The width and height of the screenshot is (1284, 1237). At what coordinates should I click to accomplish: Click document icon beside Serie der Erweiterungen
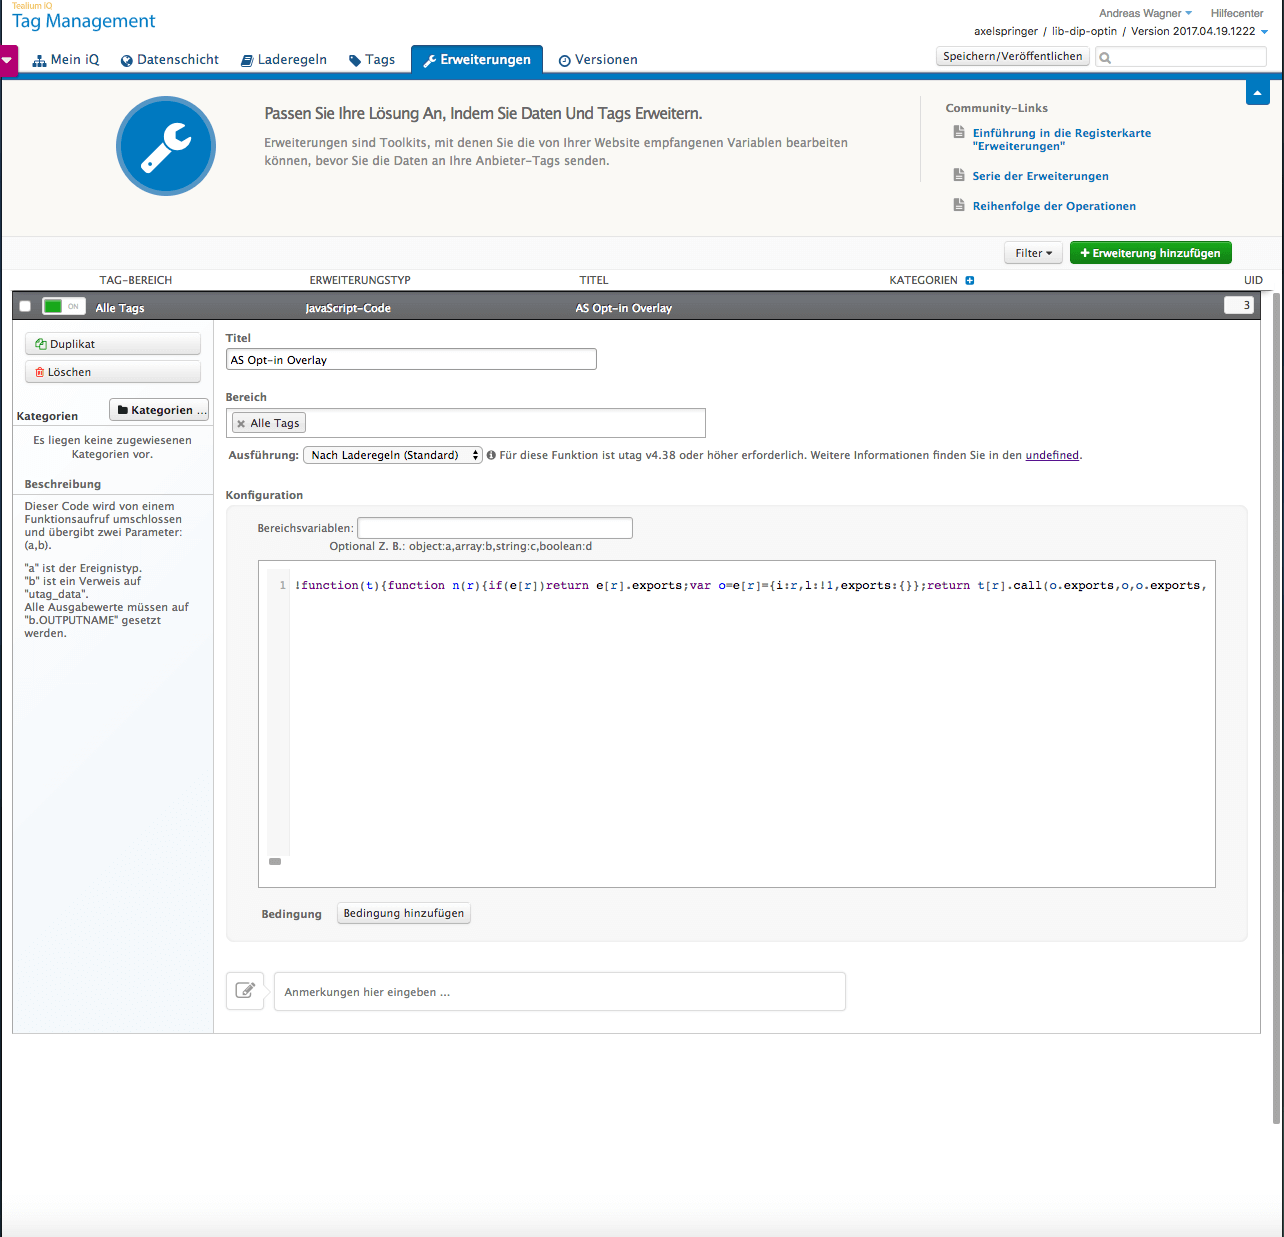[x=959, y=175]
